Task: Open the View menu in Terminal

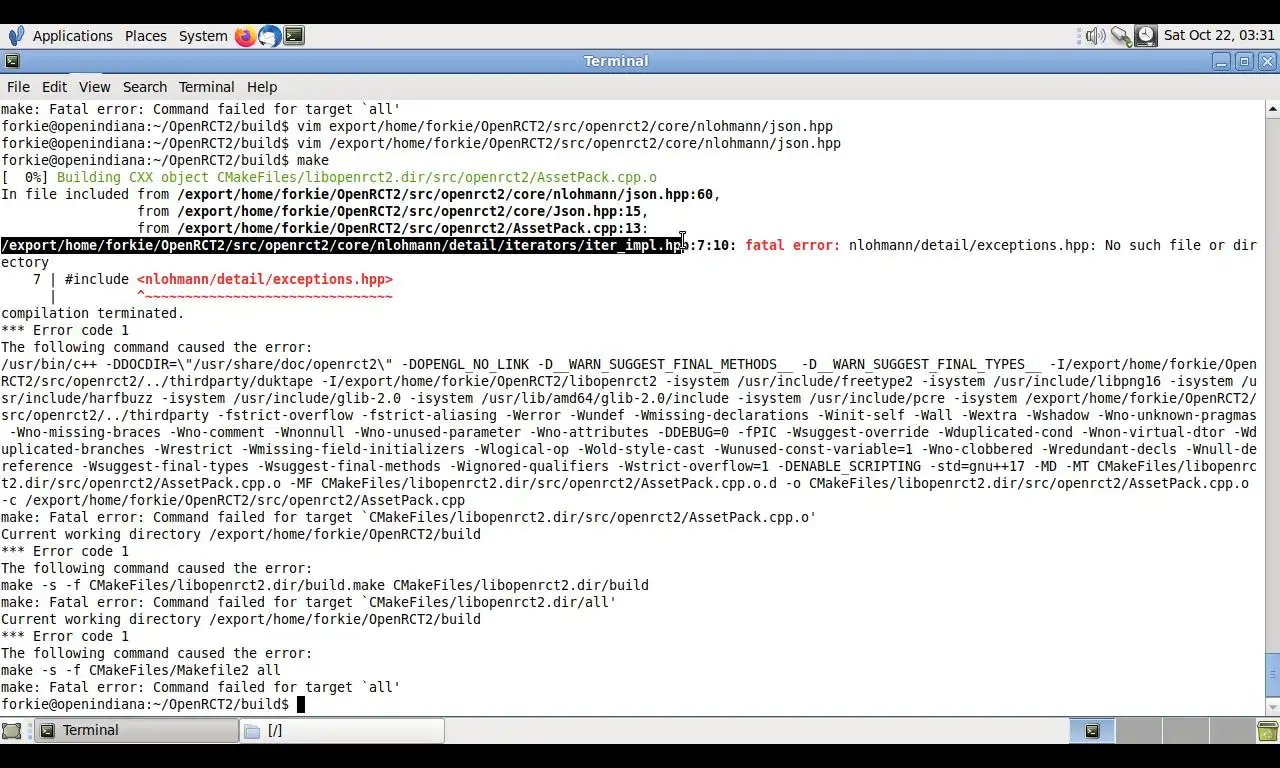Action: pos(95,87)
